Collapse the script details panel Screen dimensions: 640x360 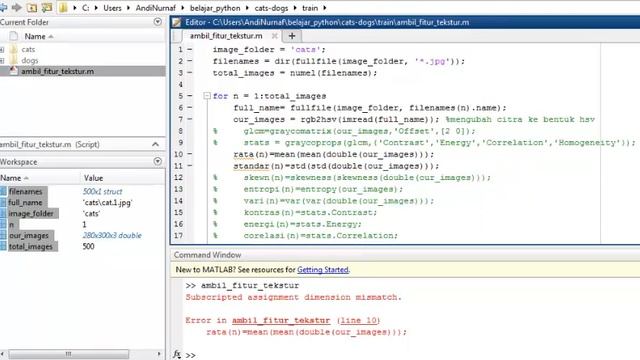coord(156,144)
